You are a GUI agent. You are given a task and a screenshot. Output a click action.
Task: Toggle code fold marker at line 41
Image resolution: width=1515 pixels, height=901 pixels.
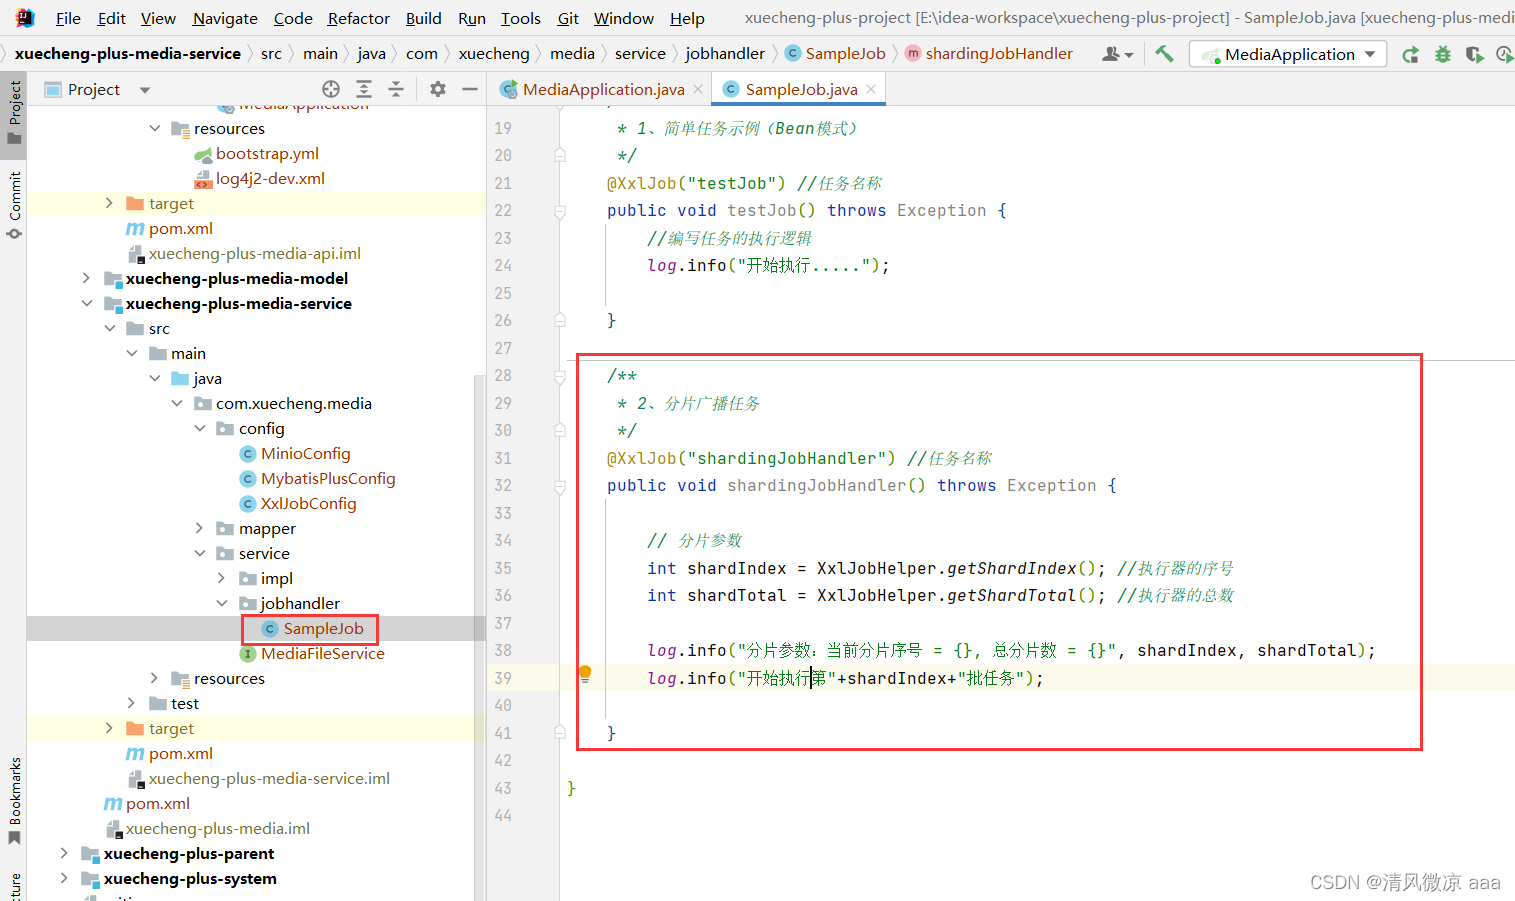pos(560,733)
